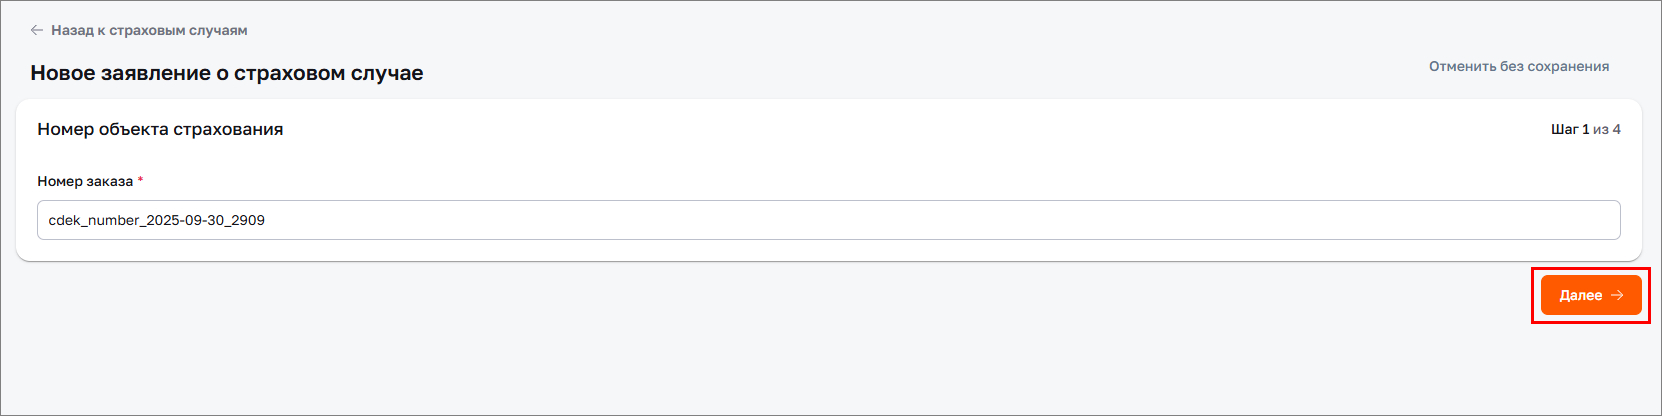Click the empty right end of the order field

coord(1500,220)
